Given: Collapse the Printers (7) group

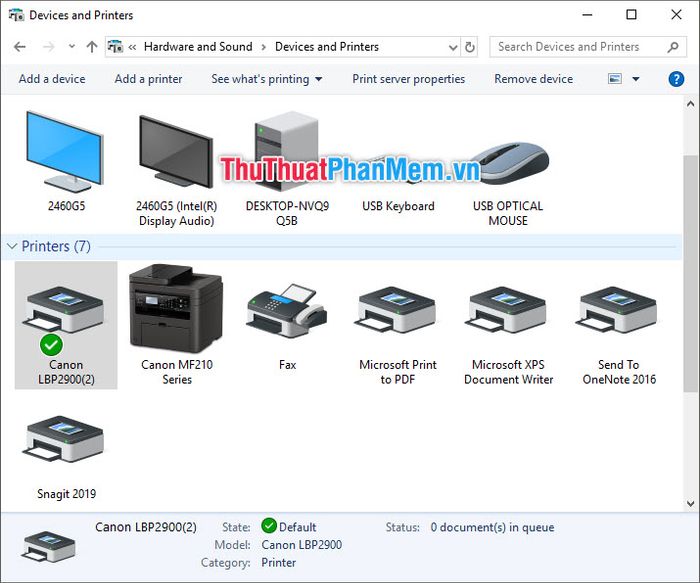Looking at the screenshot, I should (x=12, y=246).
